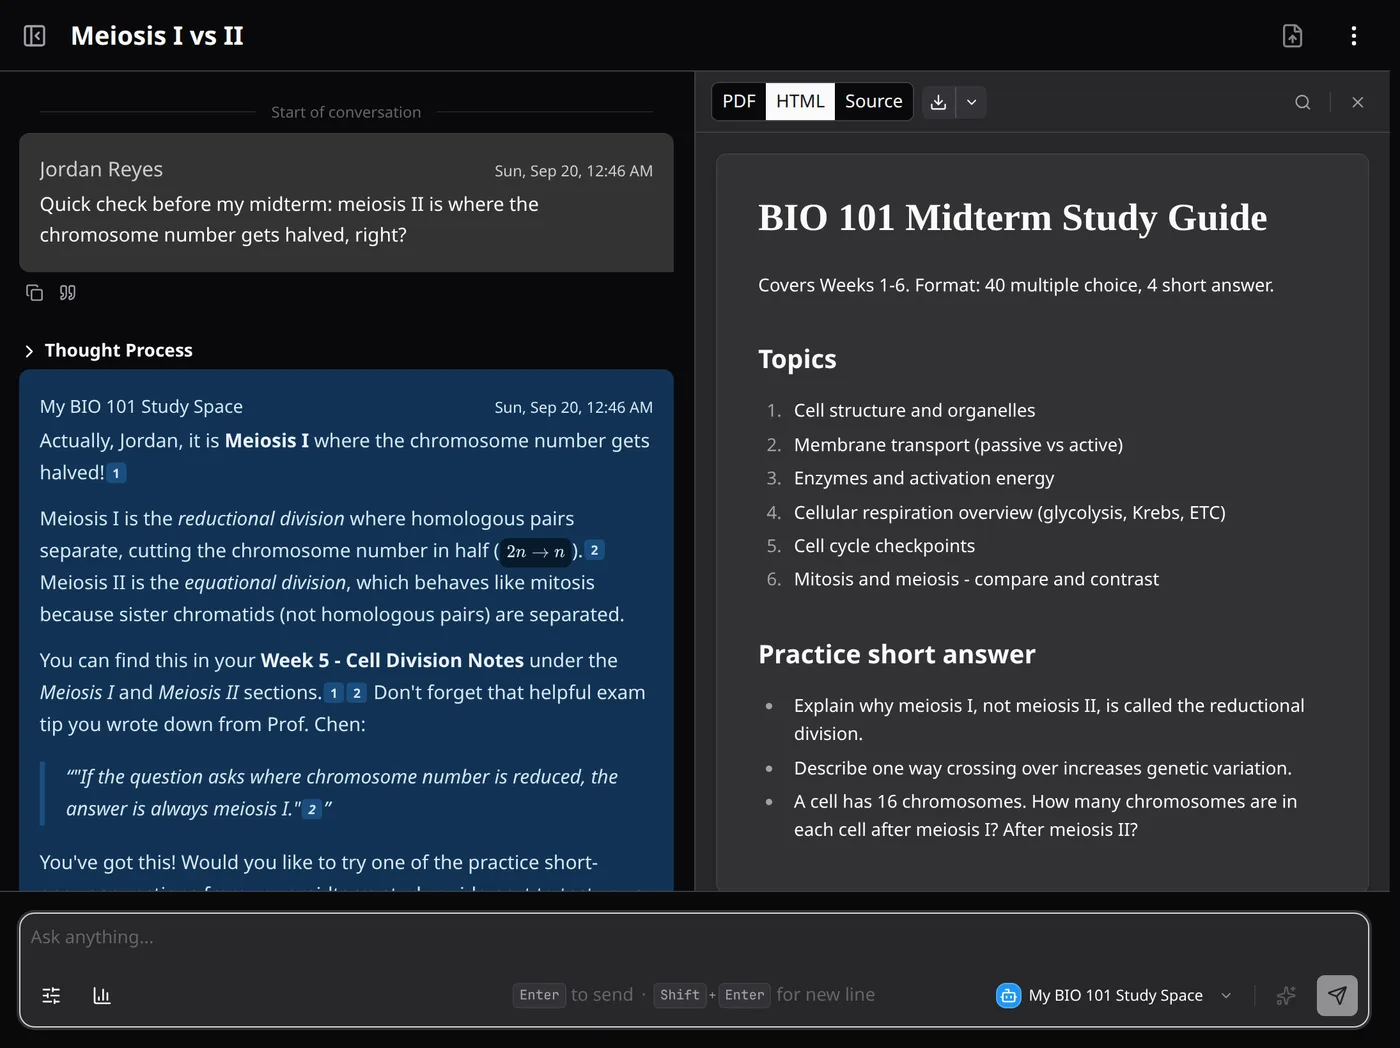Click topic 'Cell cycle checkpoints'
The width and height of the screenshot is (1400, 1048).
click(x=884, y=546)
